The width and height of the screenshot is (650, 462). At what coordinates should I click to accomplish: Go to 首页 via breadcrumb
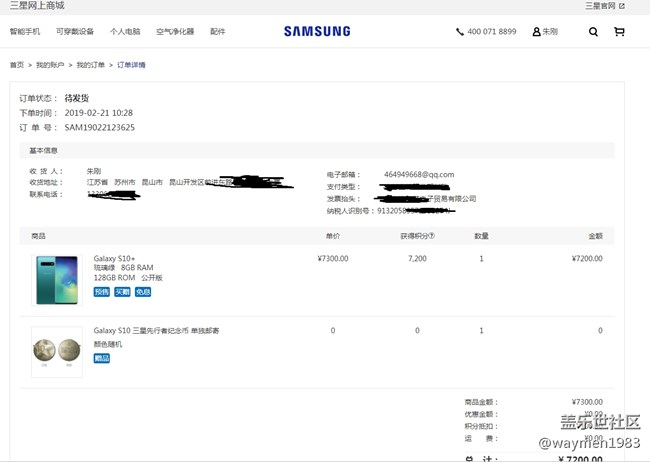17,65
